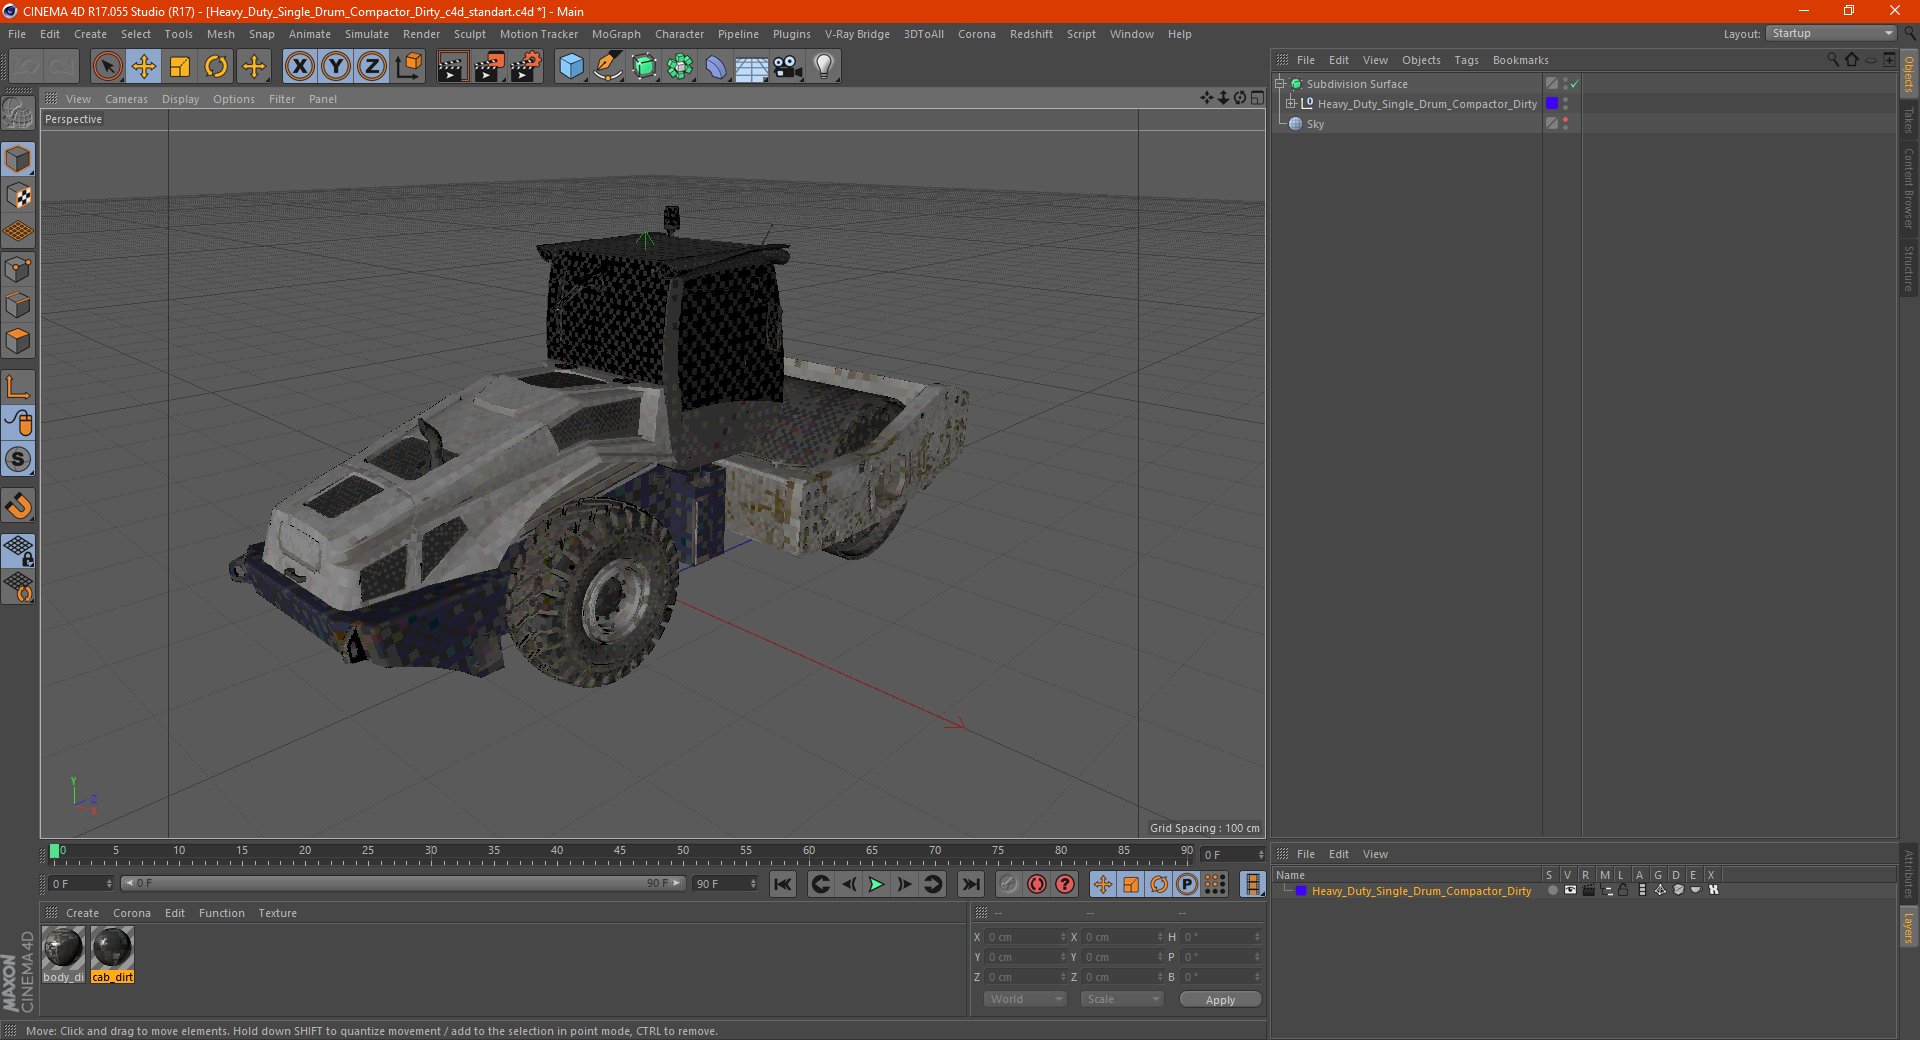Search objects with the magnifier icon
Viewport: 1920px width, 1040px height.
coord(1833,60)
